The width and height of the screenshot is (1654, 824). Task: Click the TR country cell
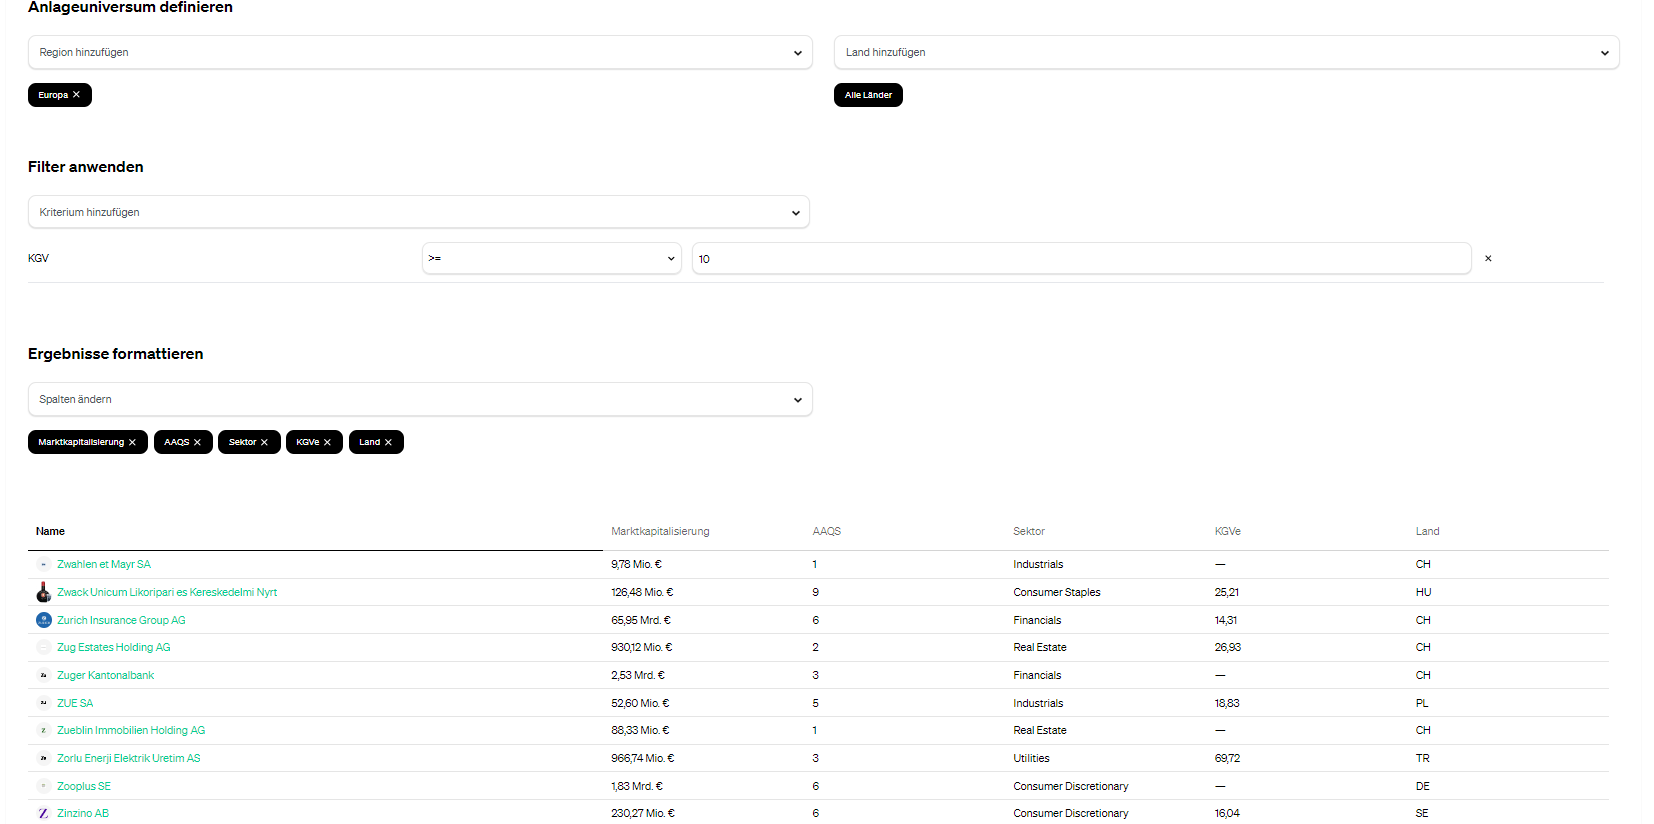tap(1422, 758)
